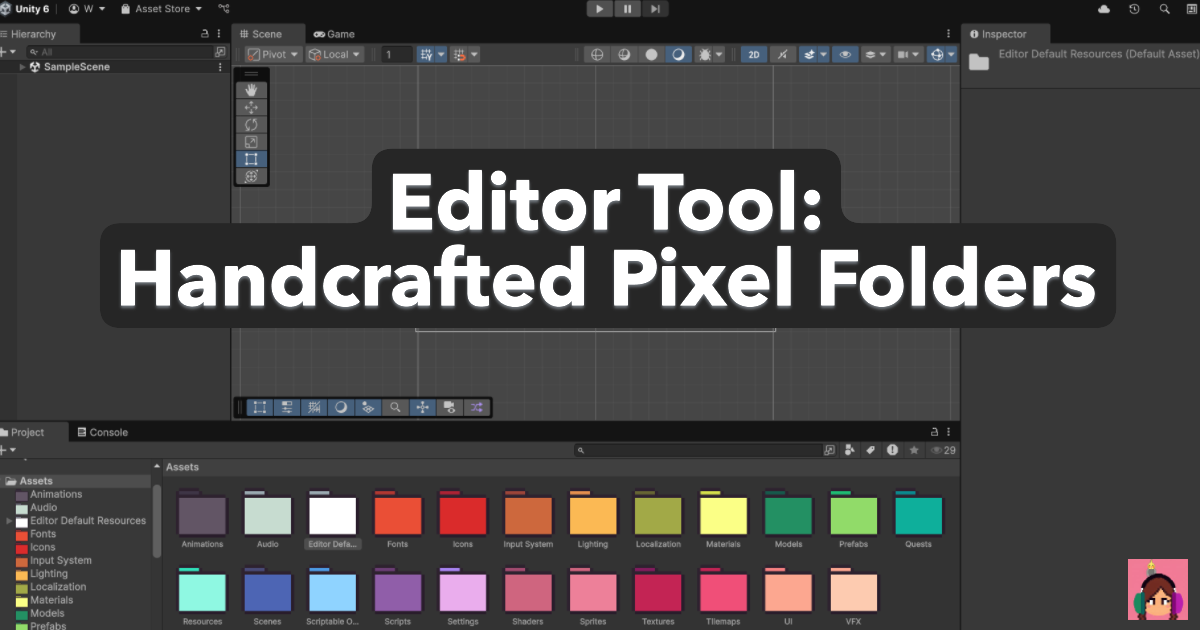Screen dimensions: 1200x630
Task: Open the Scene view options kebab menu
Action: (949, 34)
